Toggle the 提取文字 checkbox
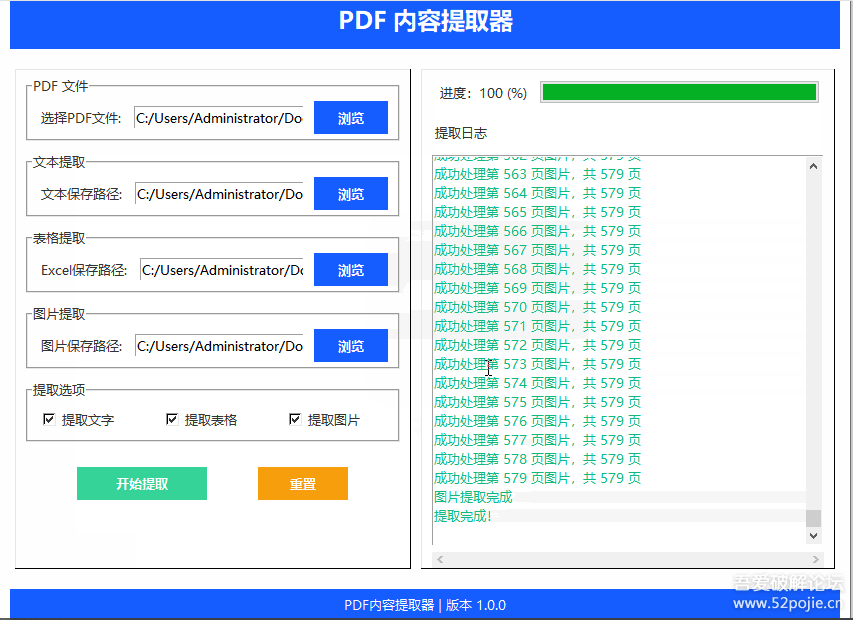 tap(49, 419)
